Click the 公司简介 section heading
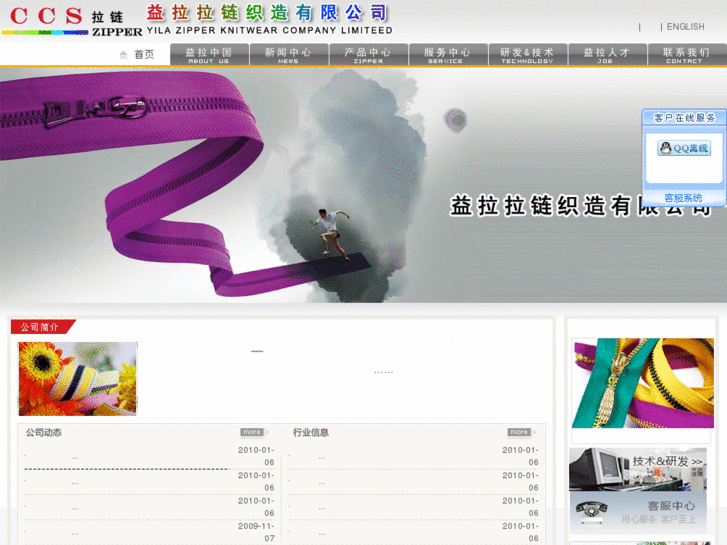Screen dimensions: 727x545 click(x=43, y=327)
